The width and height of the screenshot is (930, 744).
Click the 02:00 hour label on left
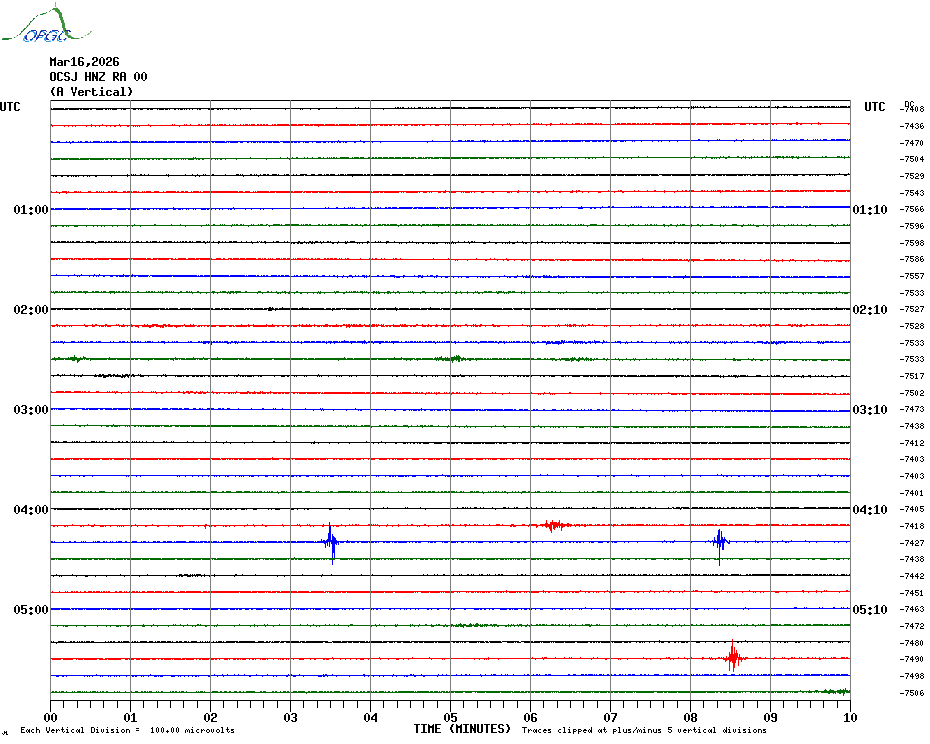[x=31, y=310]
